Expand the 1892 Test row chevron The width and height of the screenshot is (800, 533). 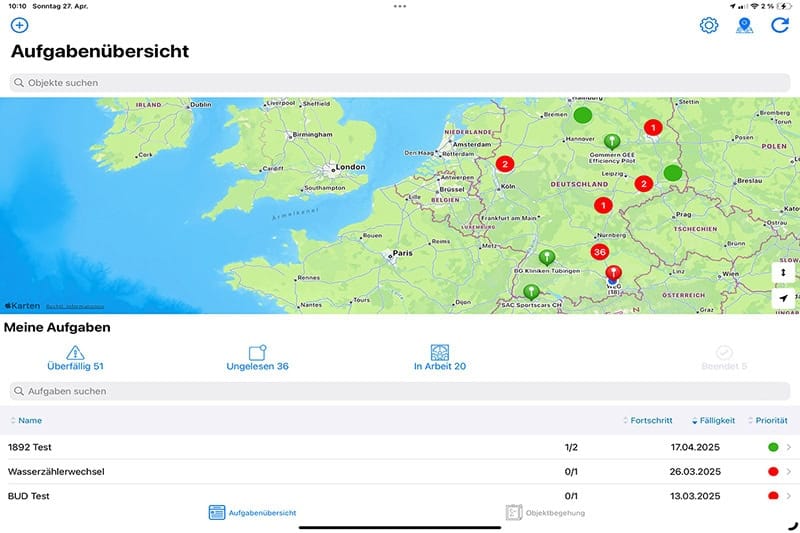click(x=789, y=447)
